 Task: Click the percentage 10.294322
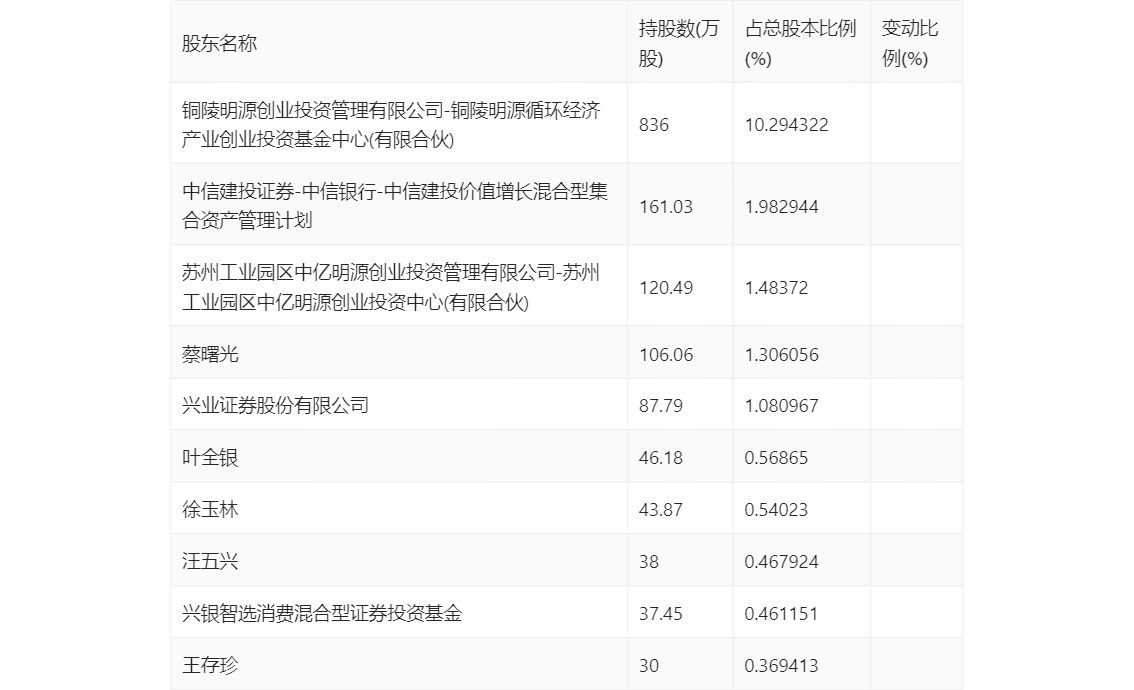(x=787, y=125)
